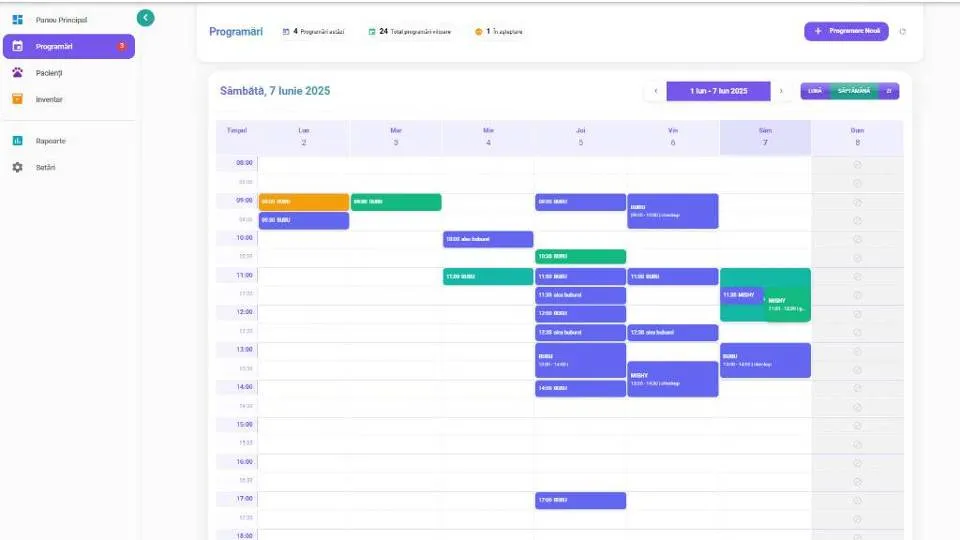Switch to the Zi view
The image size is (960, 540).
pyautogui.click(x=888, y=91)
